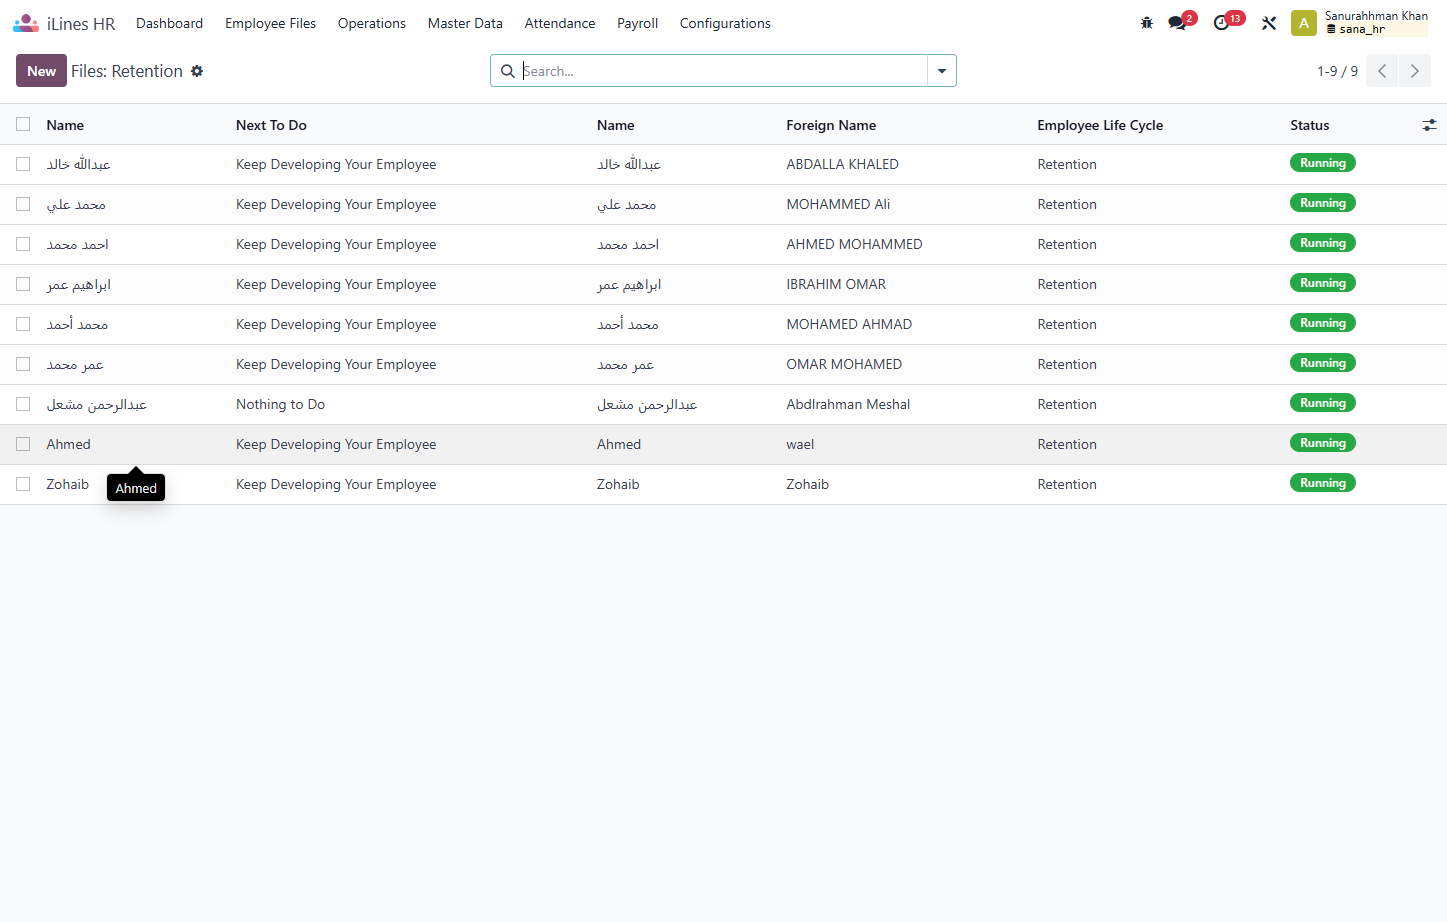The width and height of the screenshot is (1447, 922).
Task: Open the gear settings next to Files: Retention
Action: pyautogui.click(x=197, y=71)
